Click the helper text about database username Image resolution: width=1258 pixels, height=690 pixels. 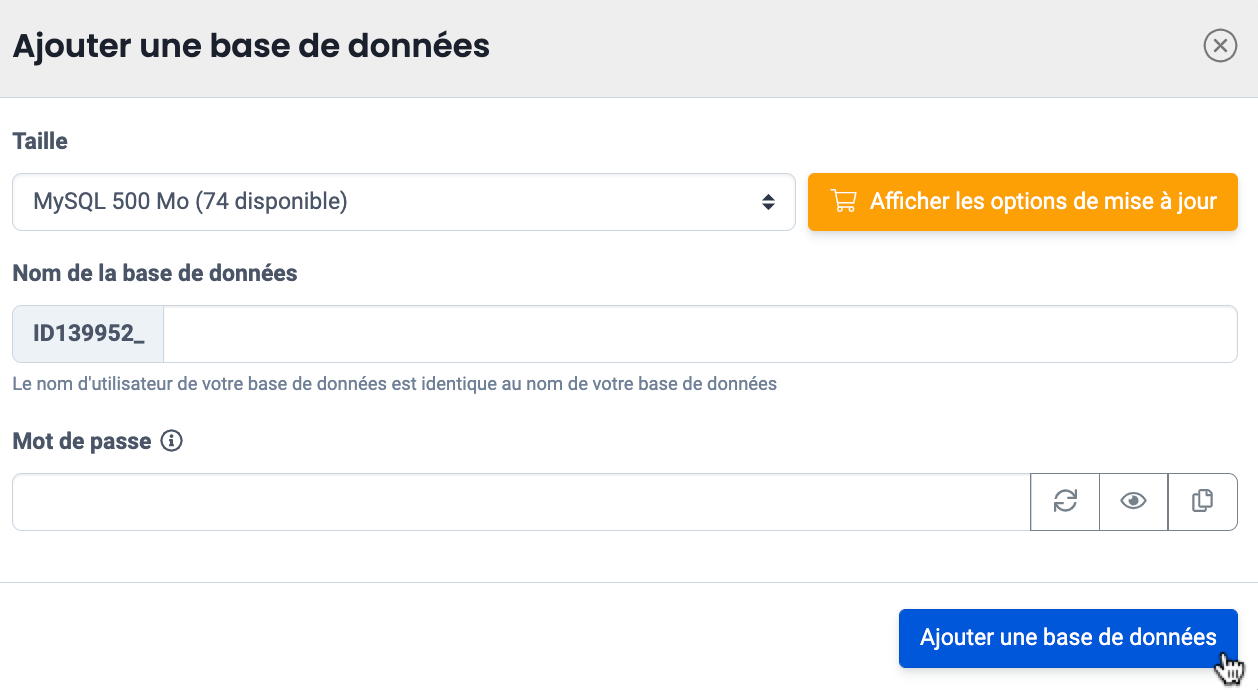point(394,384)
